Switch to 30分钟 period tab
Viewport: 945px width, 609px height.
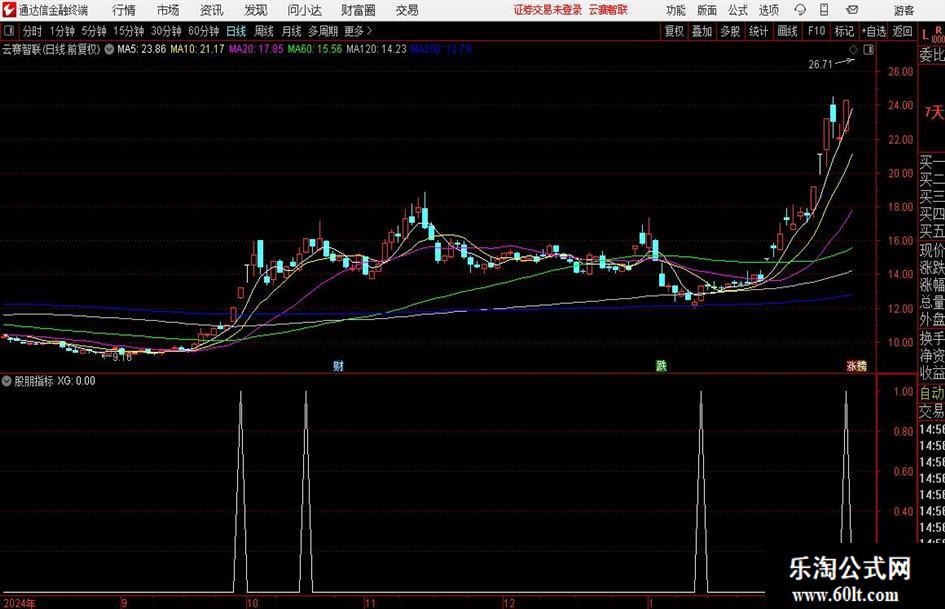click(x=166, y=31)
